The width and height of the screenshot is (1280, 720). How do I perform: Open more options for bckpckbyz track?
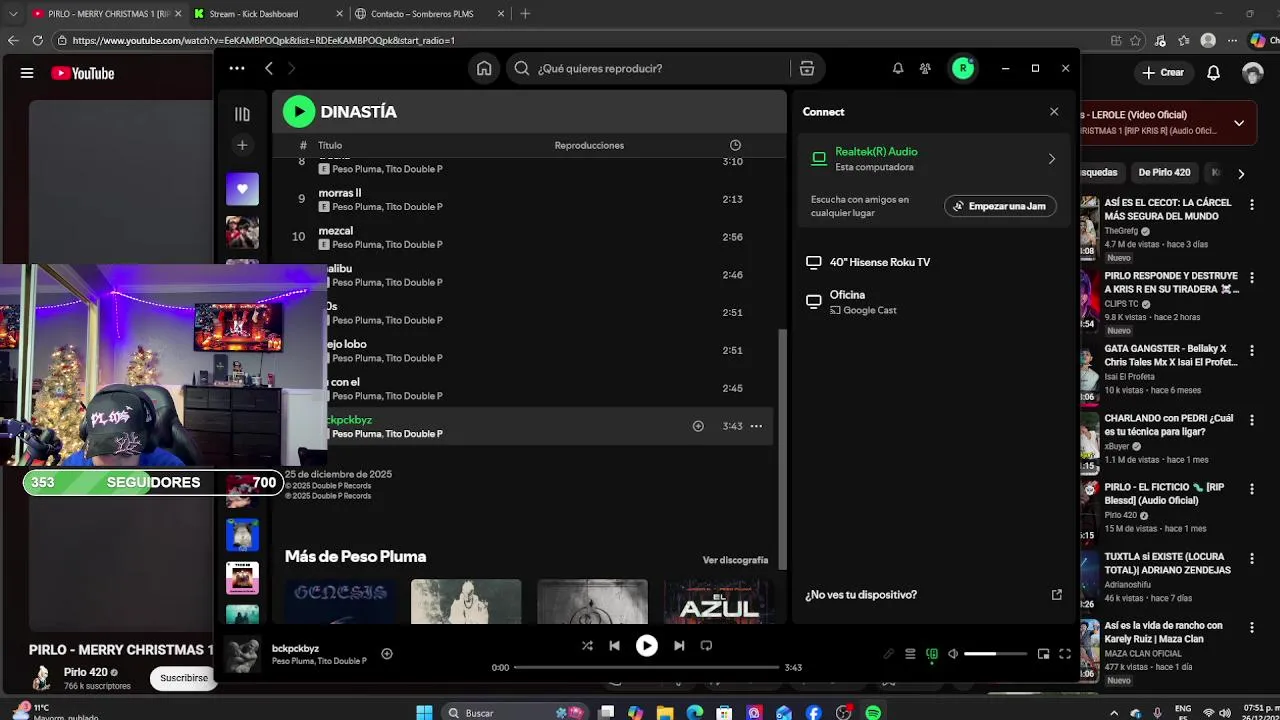(756, 426)
